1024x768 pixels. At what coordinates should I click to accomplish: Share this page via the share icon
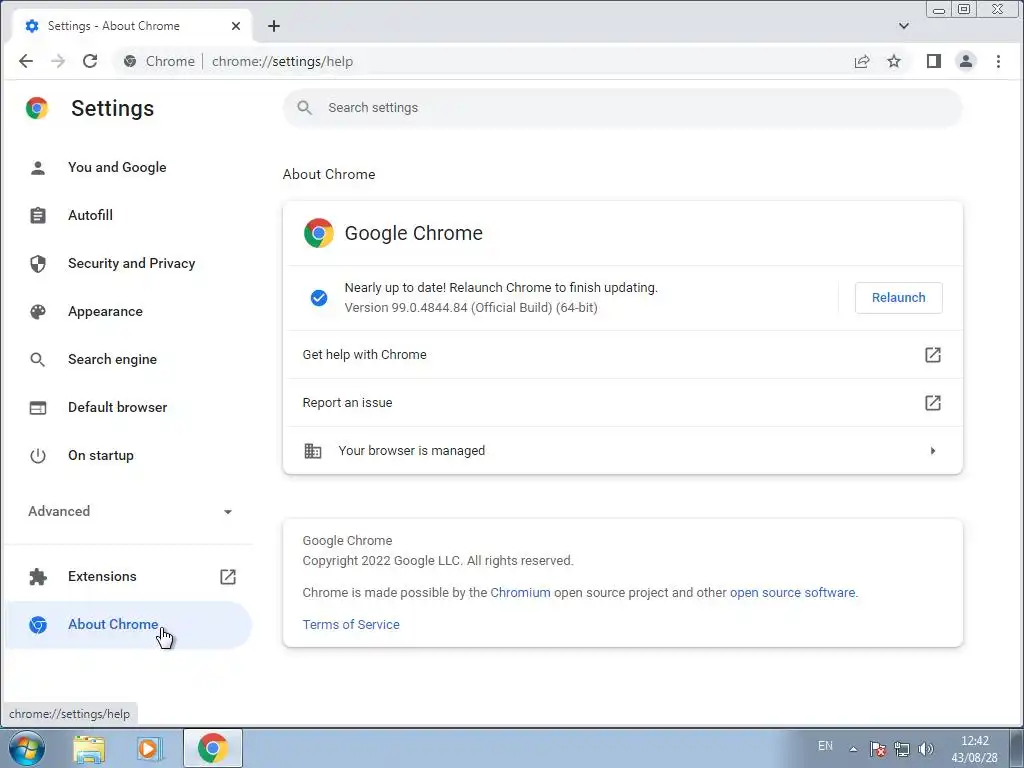pyautogui.click(x=862, y=61)
